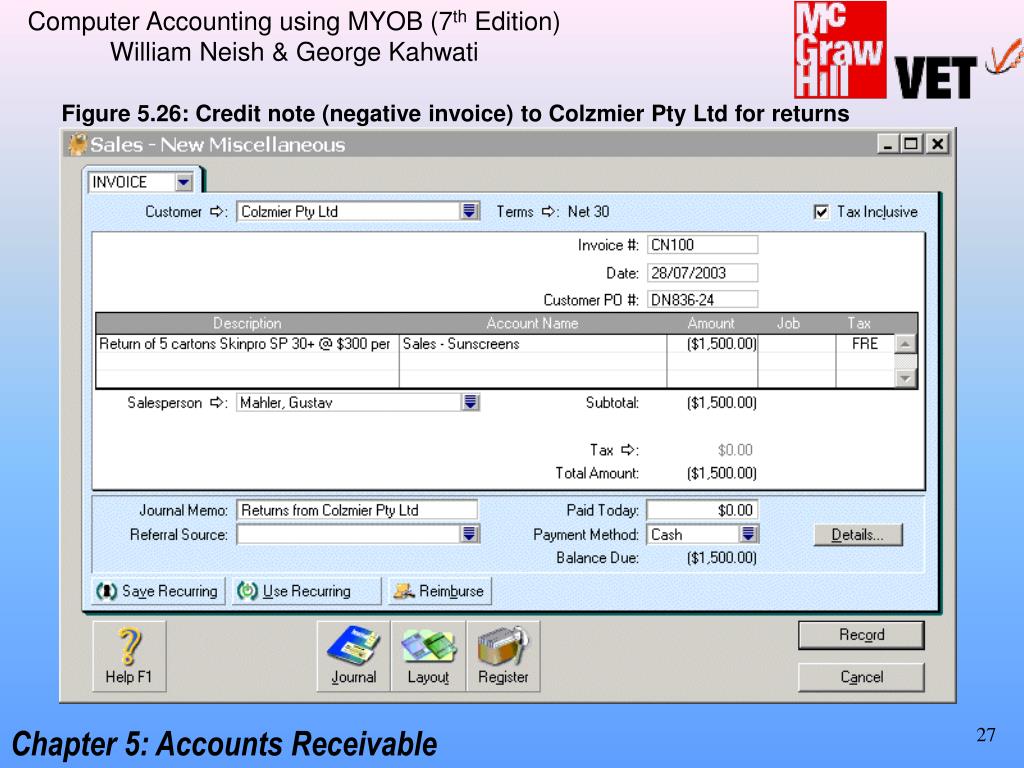This screenshot has width=1024, height=768.
Task: Select the 'Sales - Sunscreens' account cell
Action: 533,344
